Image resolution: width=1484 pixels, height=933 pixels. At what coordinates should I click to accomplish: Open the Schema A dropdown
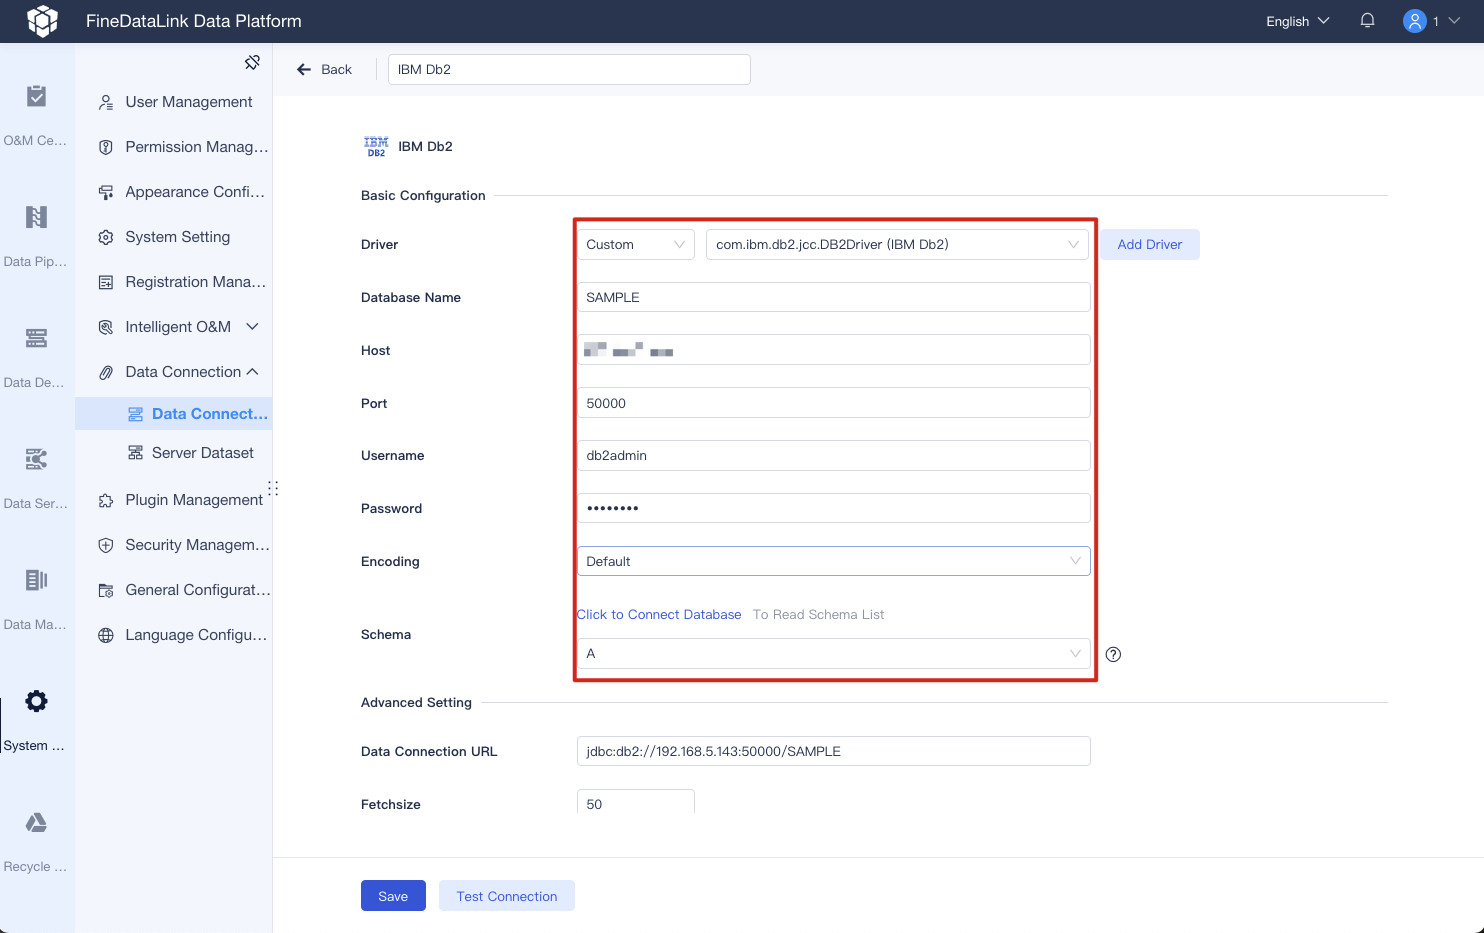[833, 653]
